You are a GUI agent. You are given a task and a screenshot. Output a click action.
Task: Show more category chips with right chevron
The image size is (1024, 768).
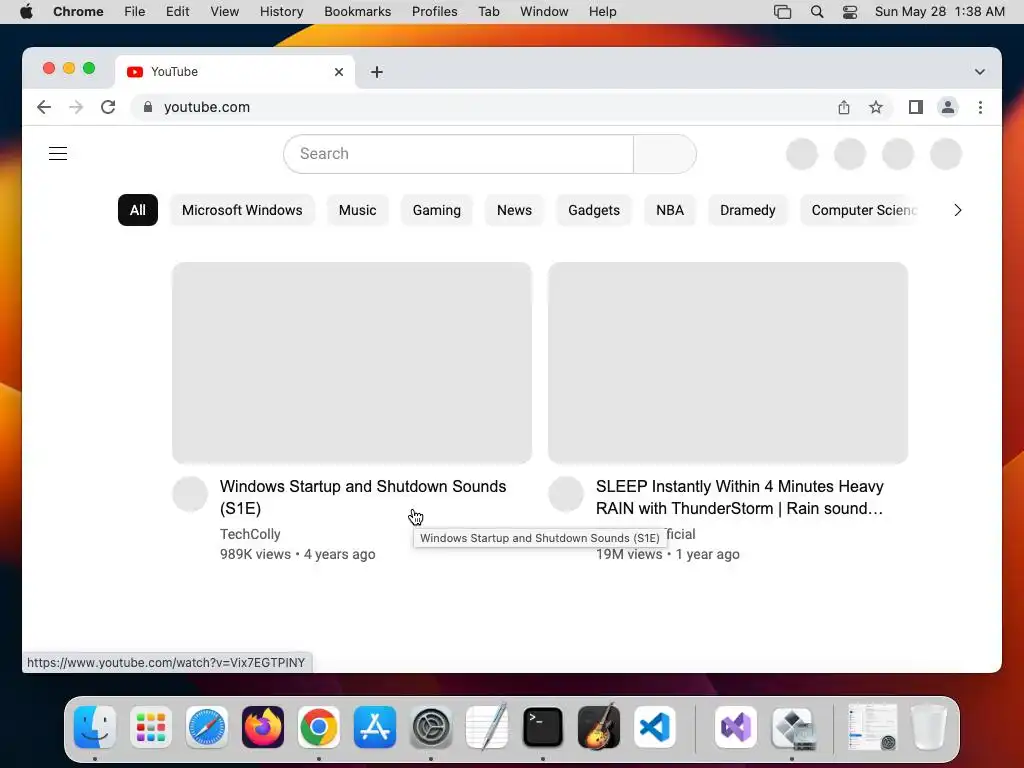click(x=957, y=210)
